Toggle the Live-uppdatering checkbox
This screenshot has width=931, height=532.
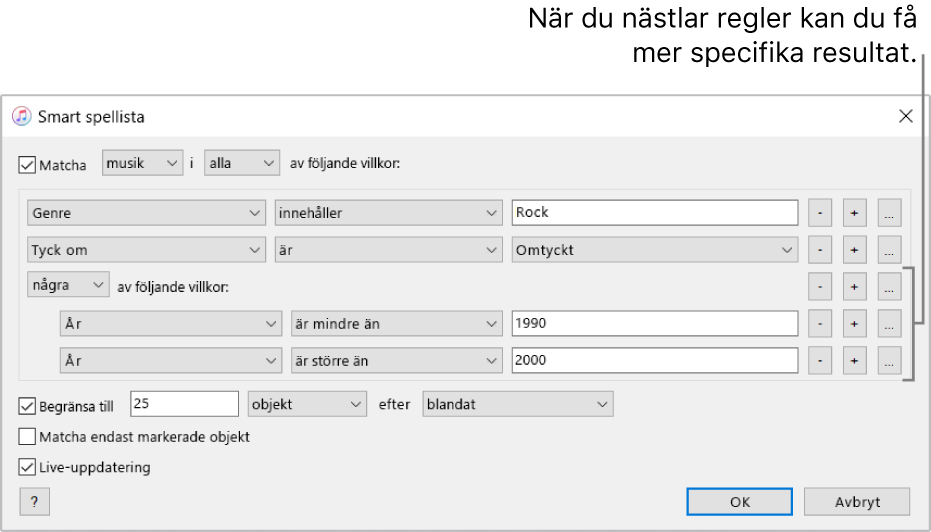click(x=27, y=467)
